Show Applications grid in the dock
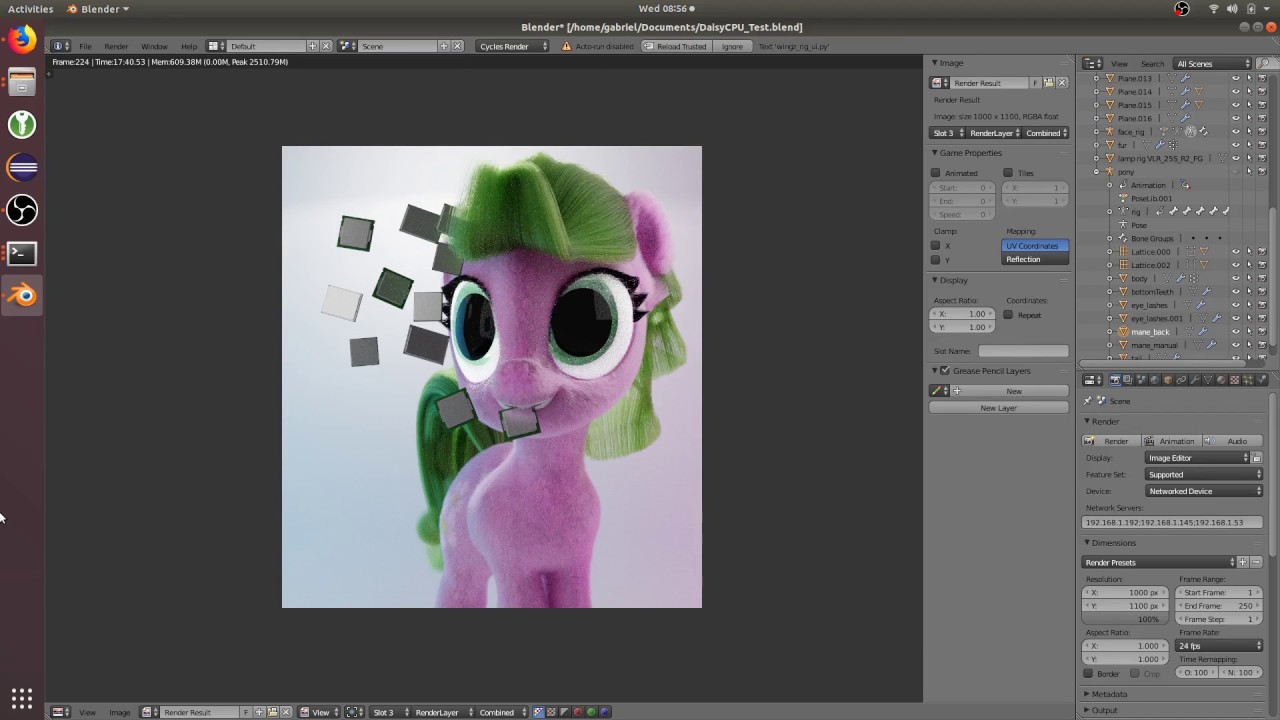Image resolution: width=1280 pixels, height=720 pixels. pyautogui.click(x=22, y=698)
